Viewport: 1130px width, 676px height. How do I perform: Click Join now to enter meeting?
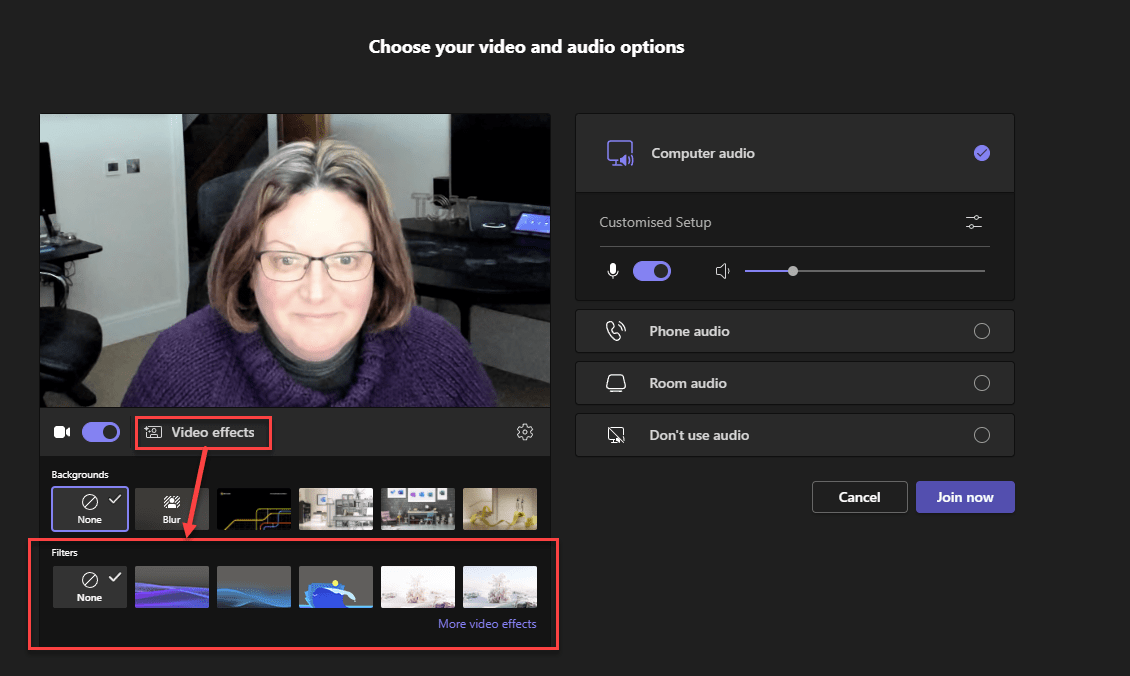point(965,497)
